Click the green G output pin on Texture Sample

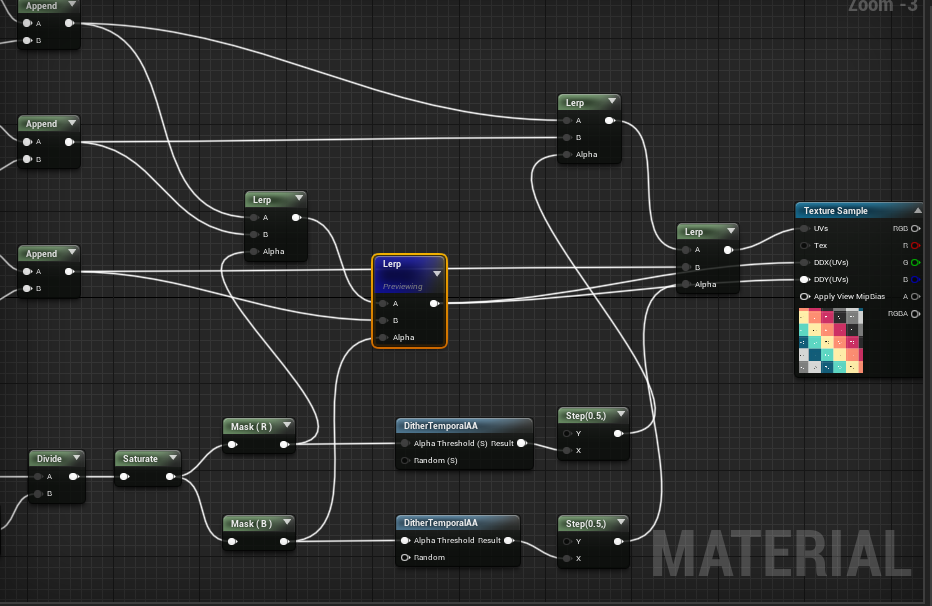click(x=915, y=262)
